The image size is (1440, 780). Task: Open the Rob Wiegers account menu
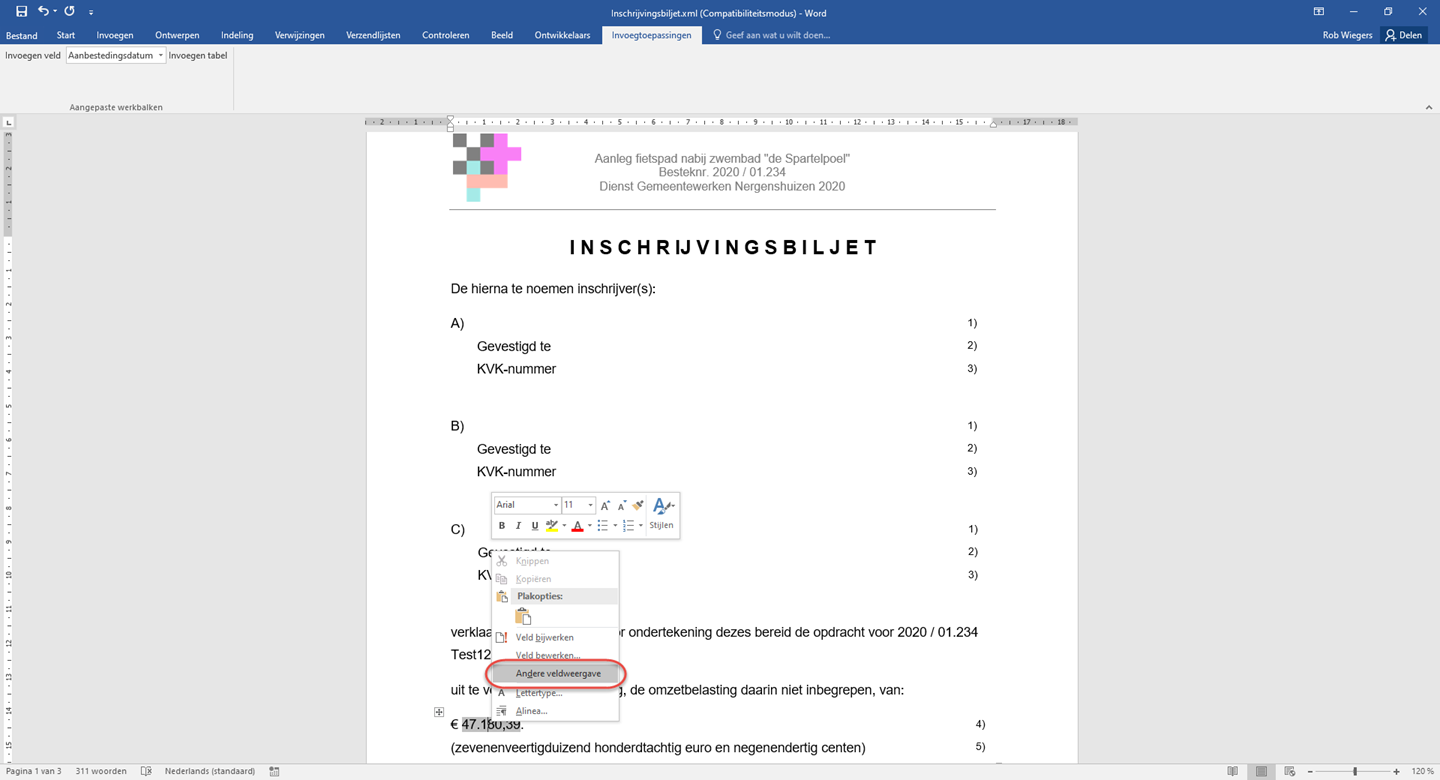coord(1347,35)
